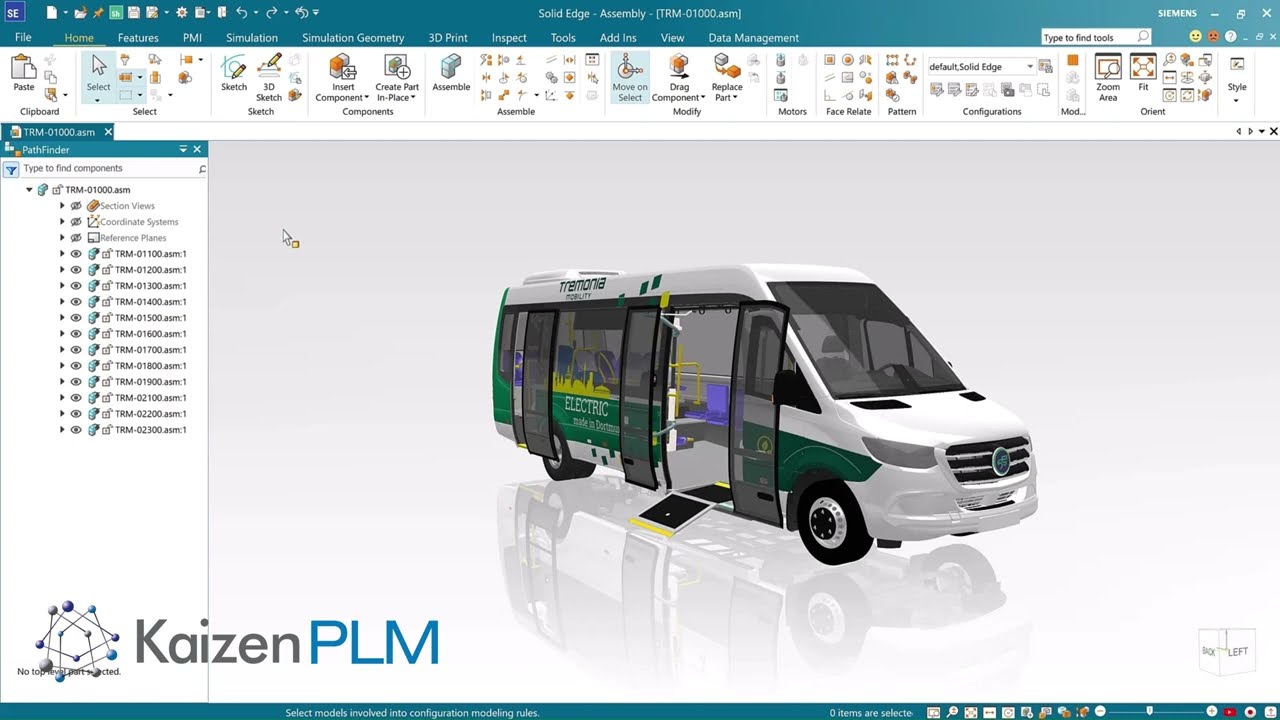Switch to the Features ribbon tab
This screenshot has height=720, width=1280.
point(138,38)
